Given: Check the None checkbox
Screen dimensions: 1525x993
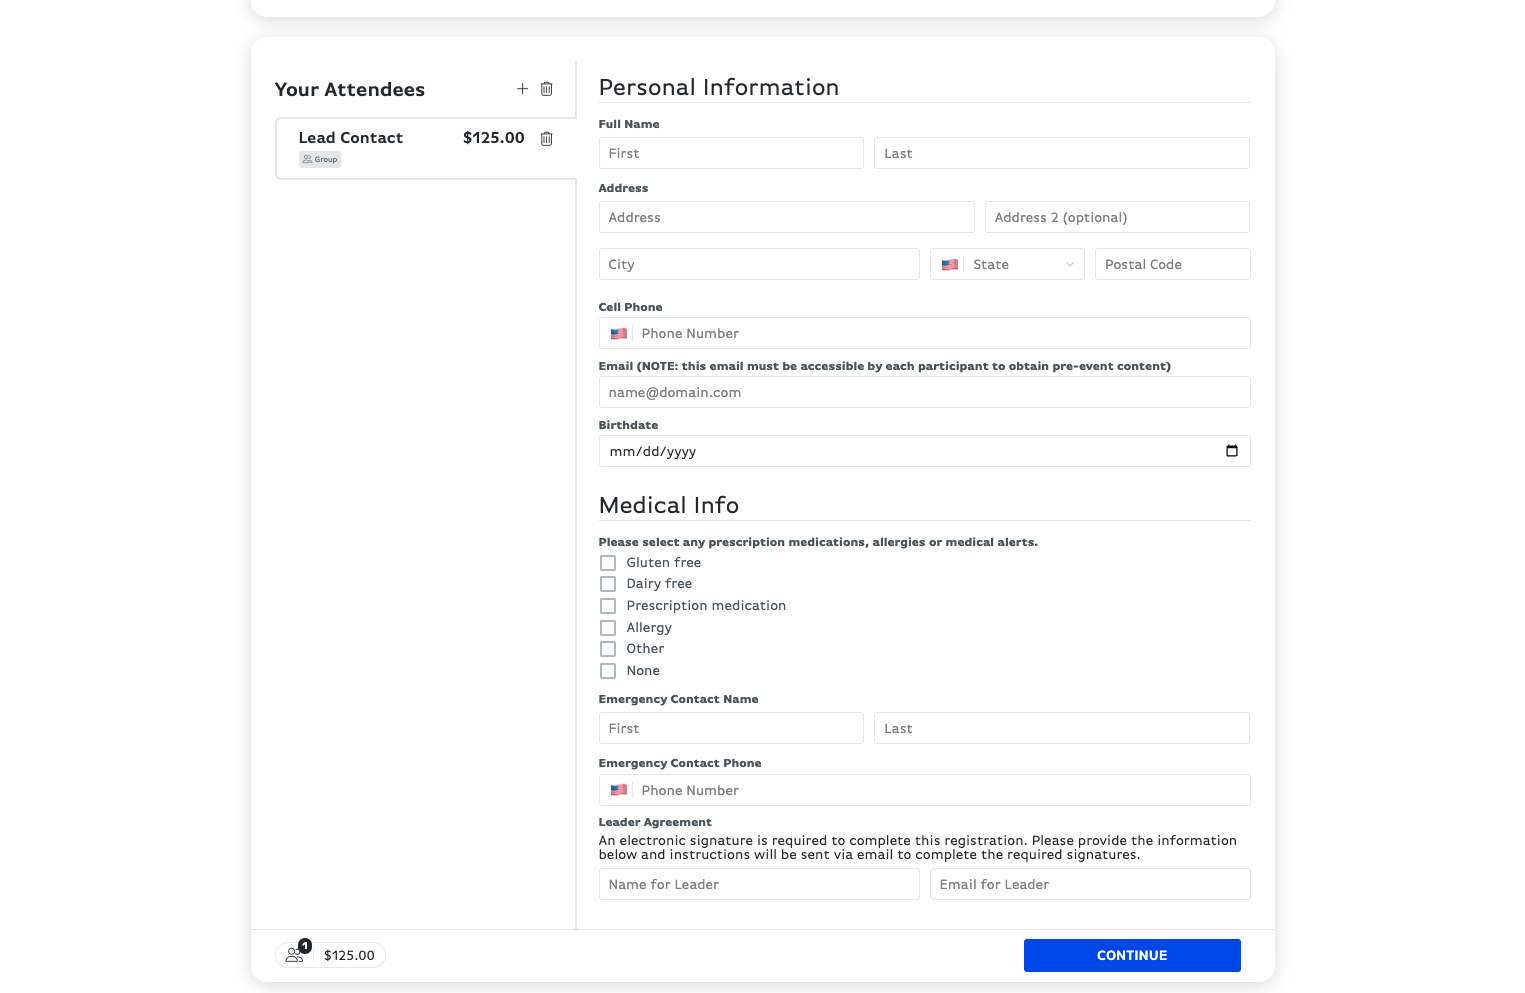Looking at the screenshot, I should pyautogui.click(x=608, y=671).
